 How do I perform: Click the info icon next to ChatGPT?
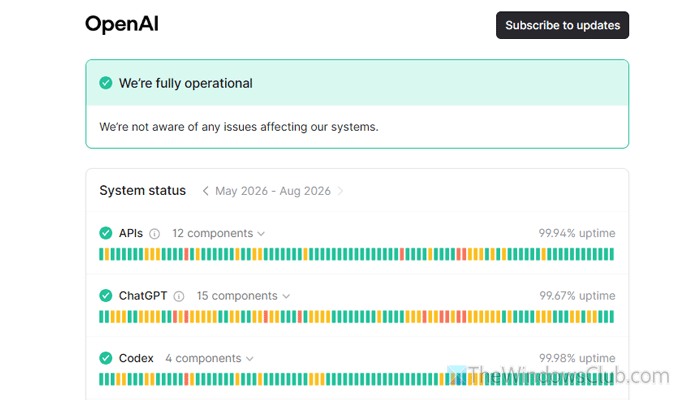click(179, 296)
